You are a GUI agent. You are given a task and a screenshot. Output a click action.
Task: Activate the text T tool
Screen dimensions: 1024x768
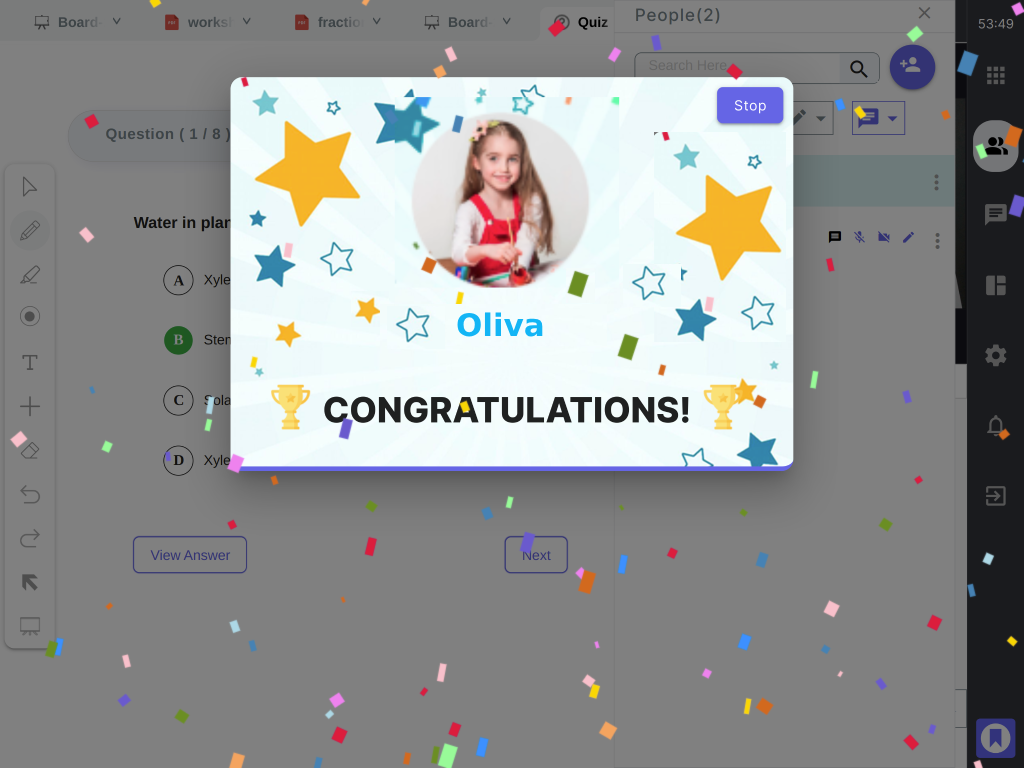pyautogui.click(x=29, y=362)
